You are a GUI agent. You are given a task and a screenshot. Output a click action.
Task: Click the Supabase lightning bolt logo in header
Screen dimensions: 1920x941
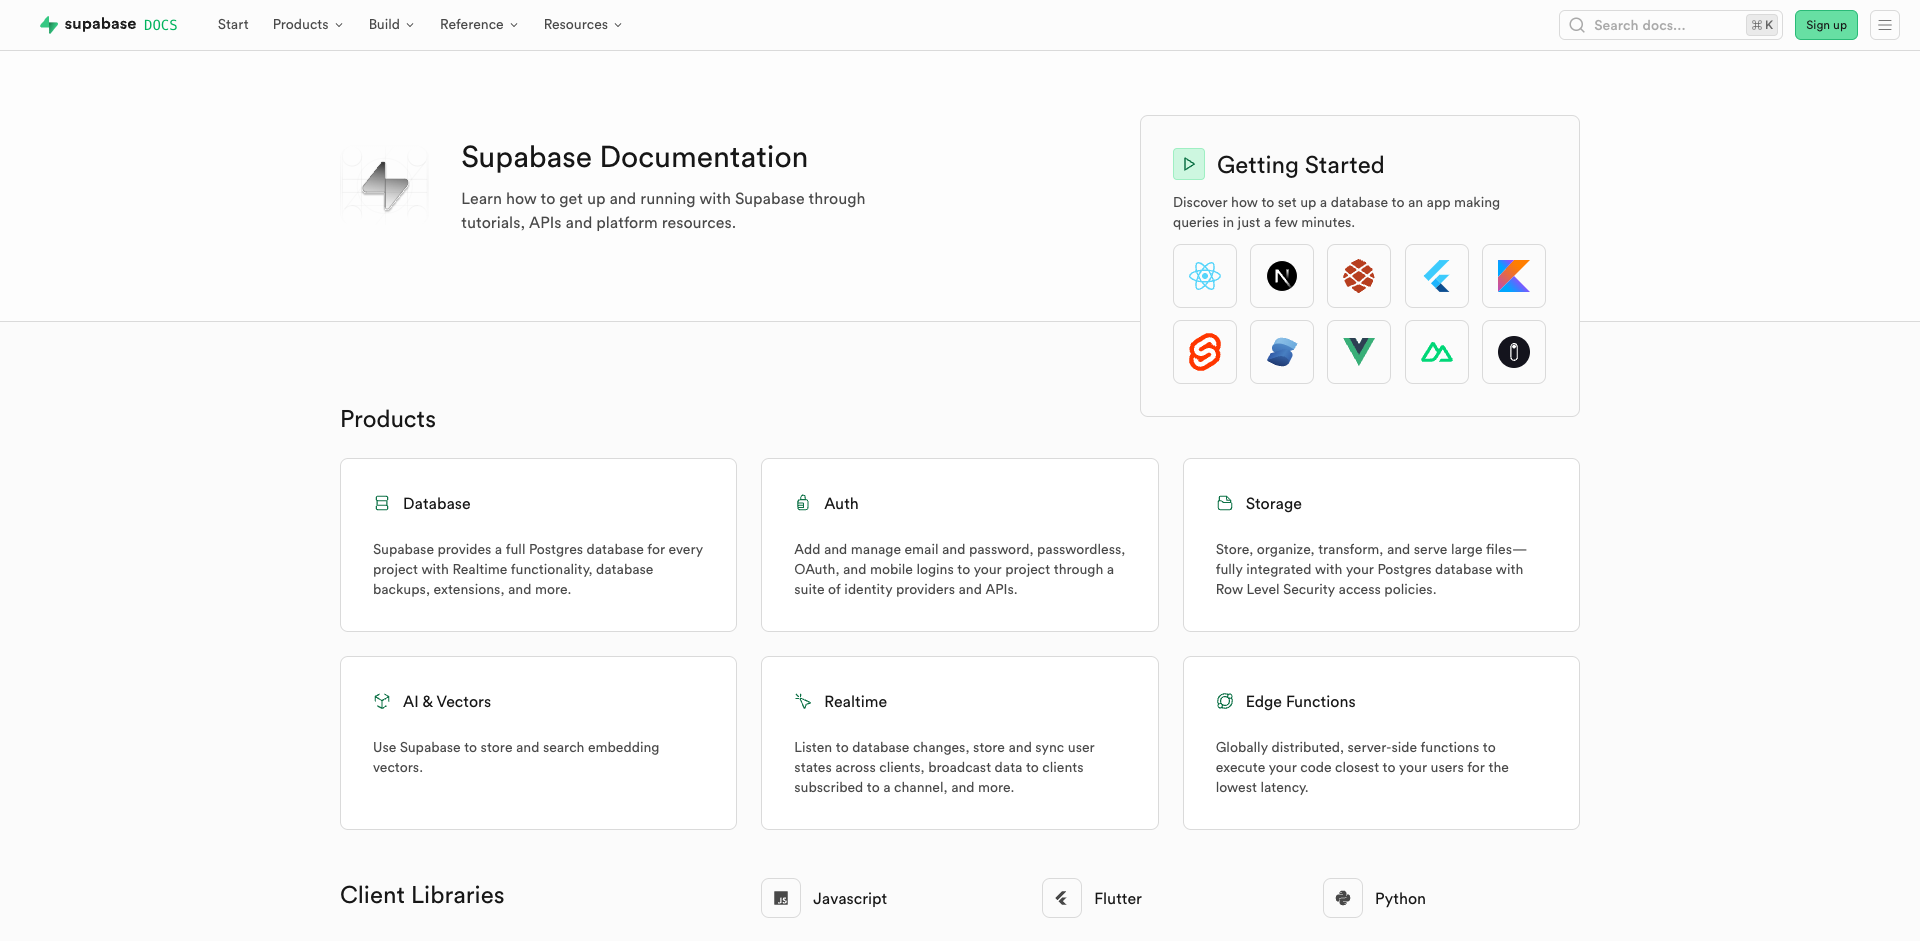coord(48,25)
